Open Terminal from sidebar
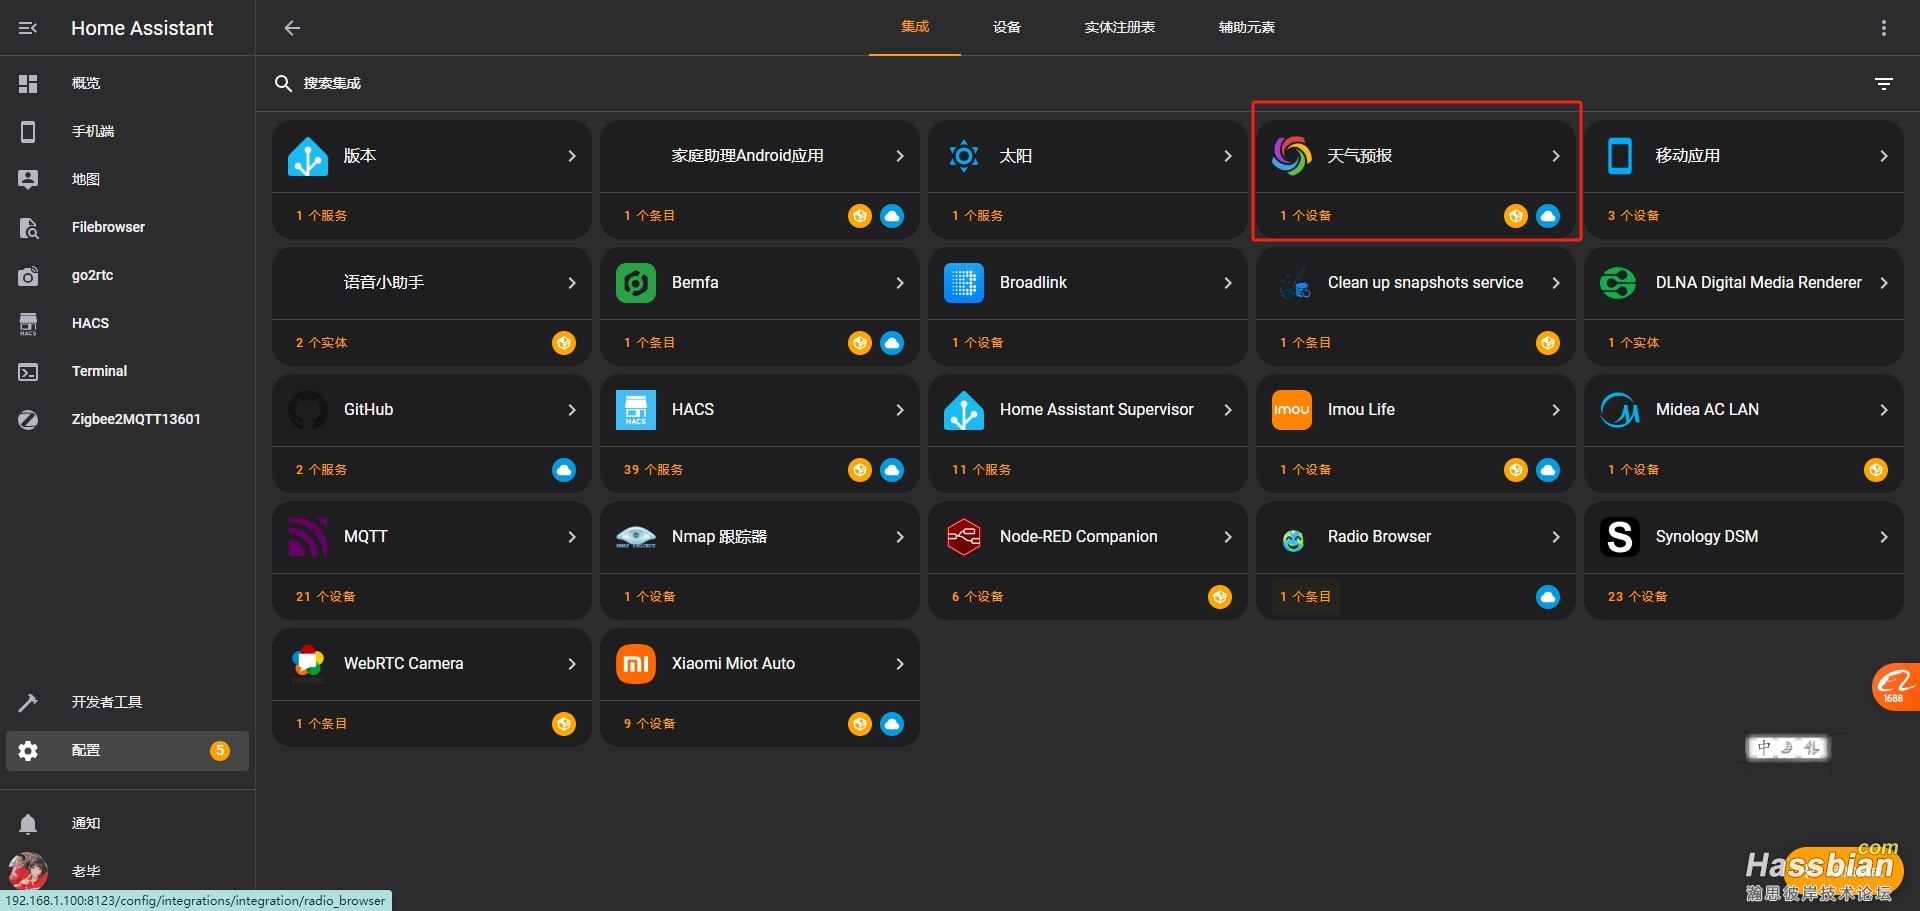 [127, 371]
